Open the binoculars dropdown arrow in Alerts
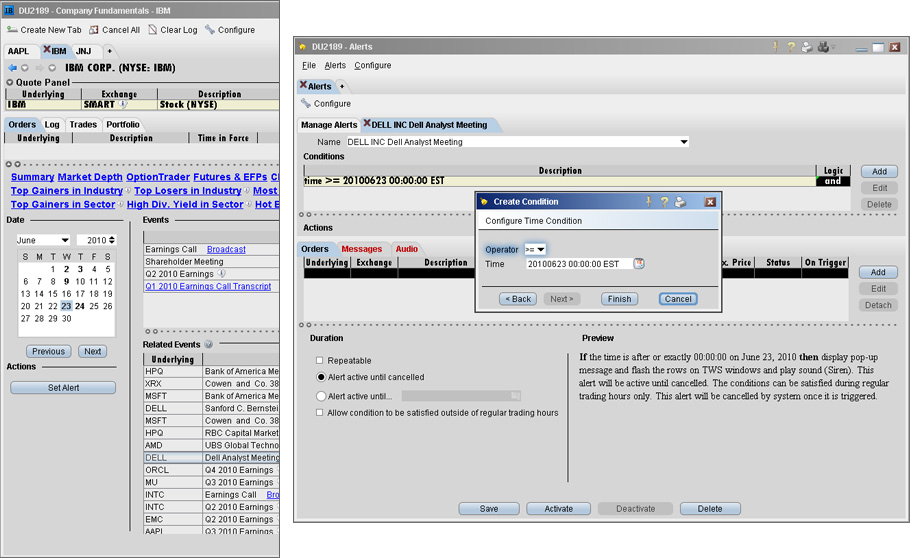Screen dimensions: 910x558 pyautogui.click(x=833, y=47)
